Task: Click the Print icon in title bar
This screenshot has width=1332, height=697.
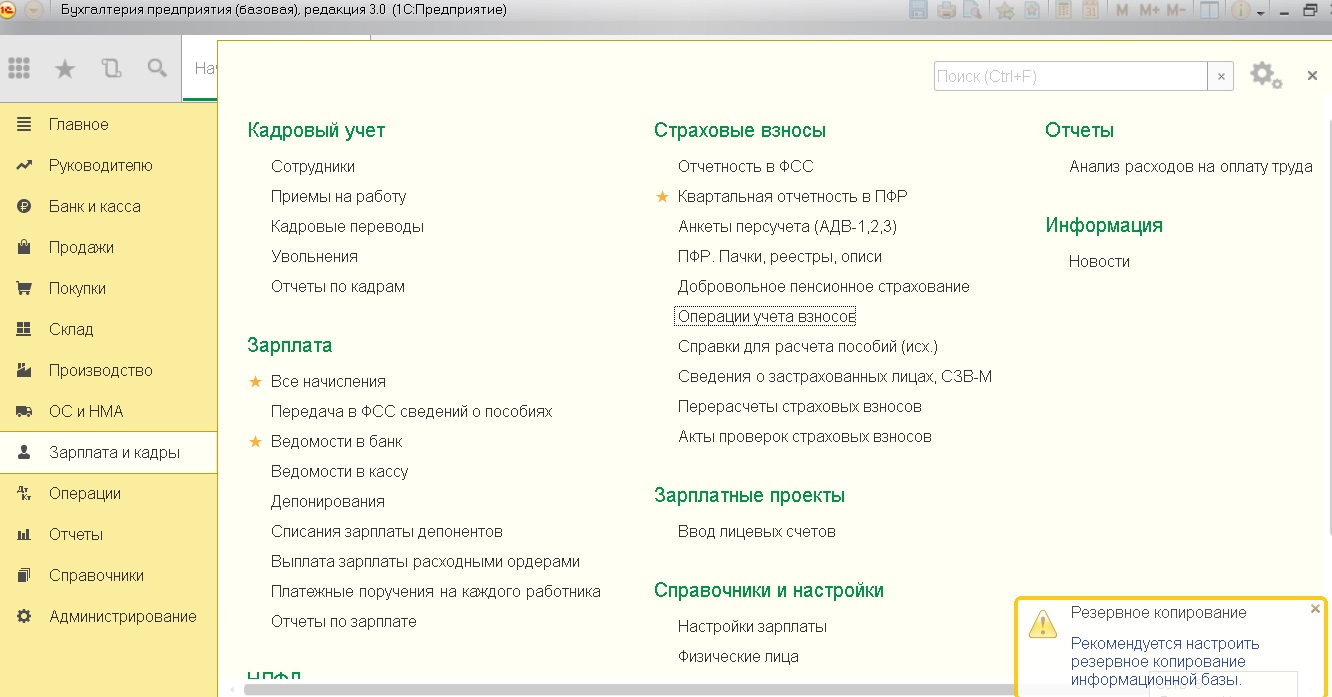Action: (x=946, y=10)
